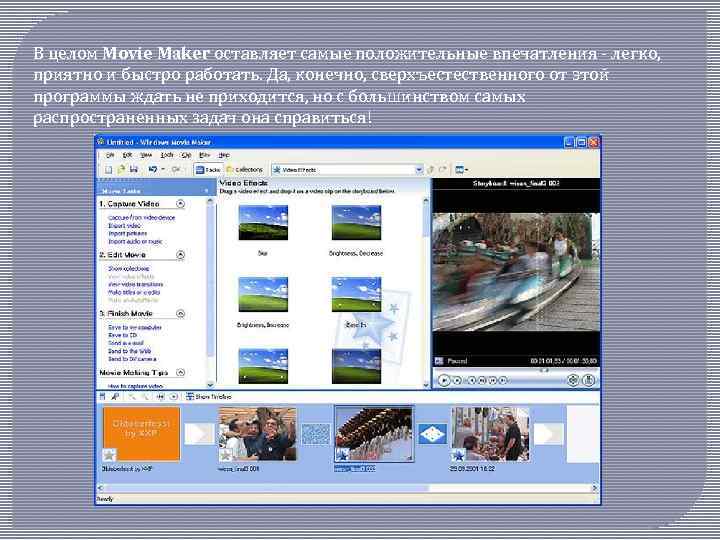Save the project using the floppy icon
This screenshot has width=720, height=540.
(133, 169)
